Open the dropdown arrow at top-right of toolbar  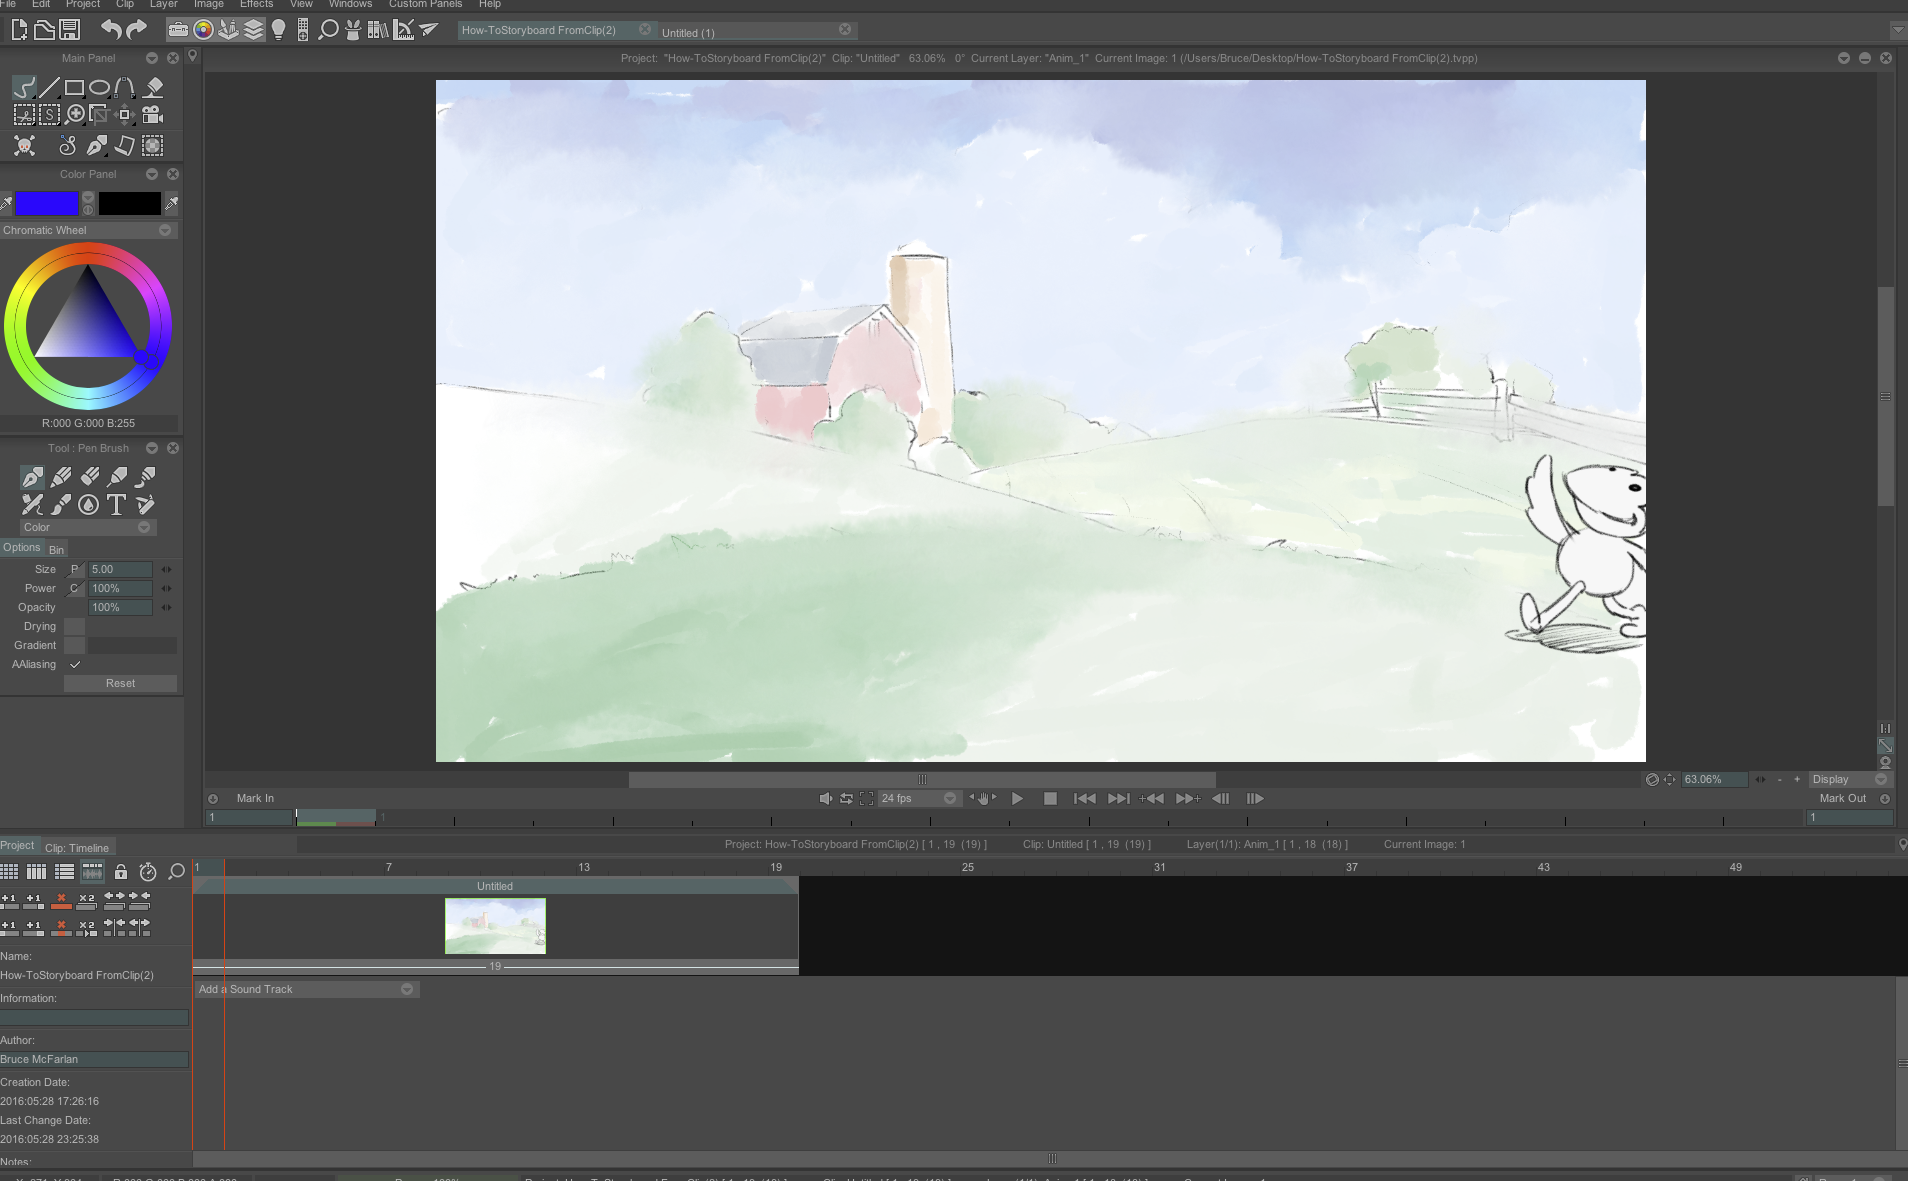1898,30
